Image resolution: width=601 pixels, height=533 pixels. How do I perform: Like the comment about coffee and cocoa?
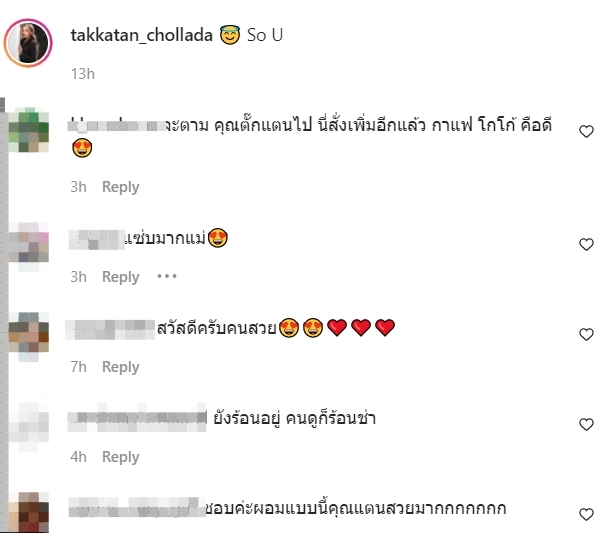coord(586,131)
